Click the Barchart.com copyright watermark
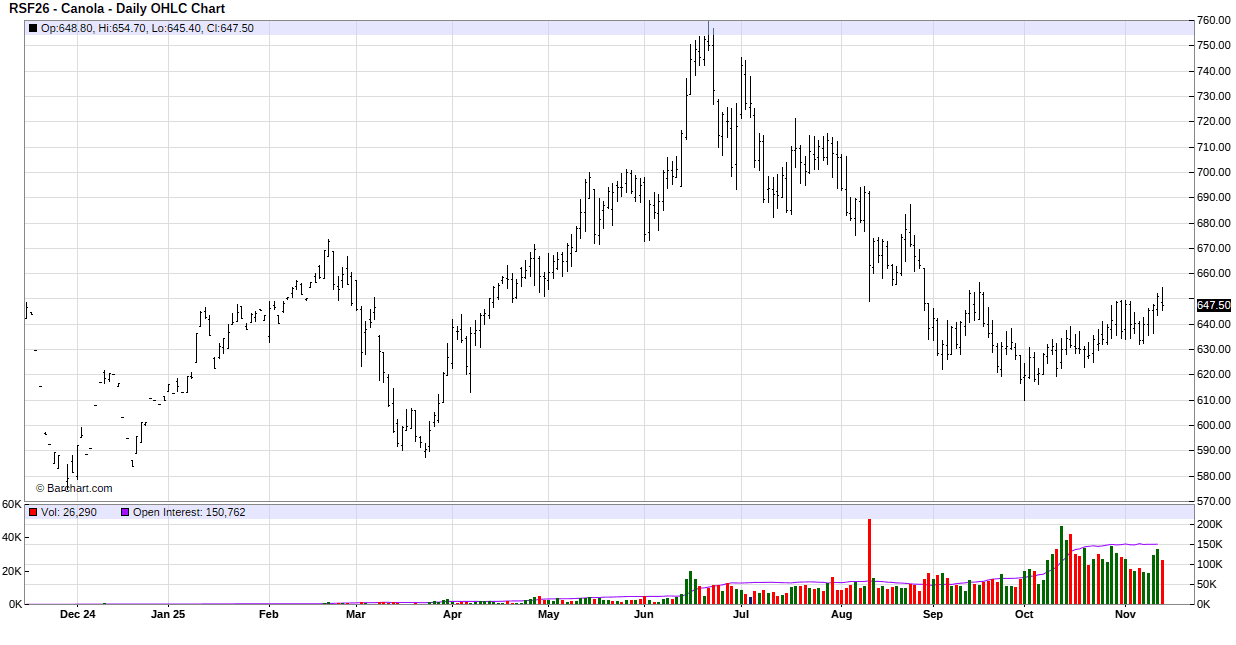 click(74, 488)
